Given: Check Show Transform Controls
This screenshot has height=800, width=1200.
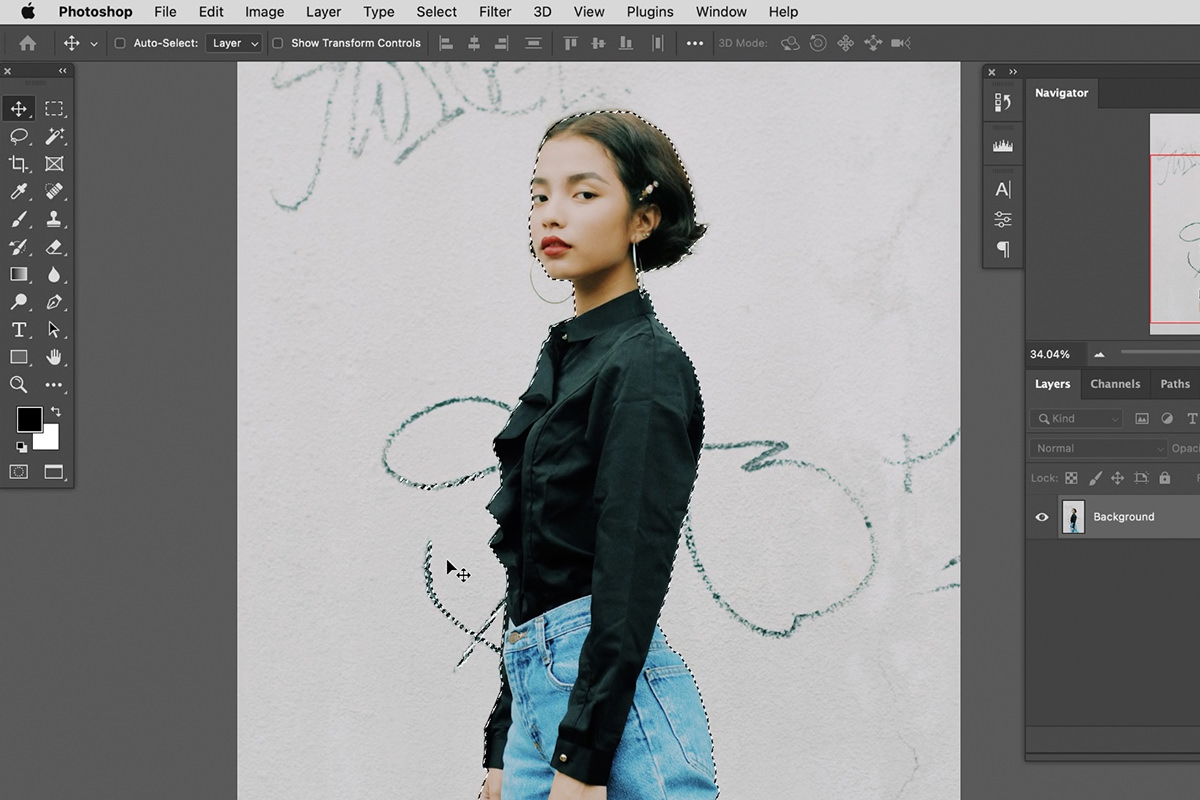Looking at the screenshot, I should (277, 43).
